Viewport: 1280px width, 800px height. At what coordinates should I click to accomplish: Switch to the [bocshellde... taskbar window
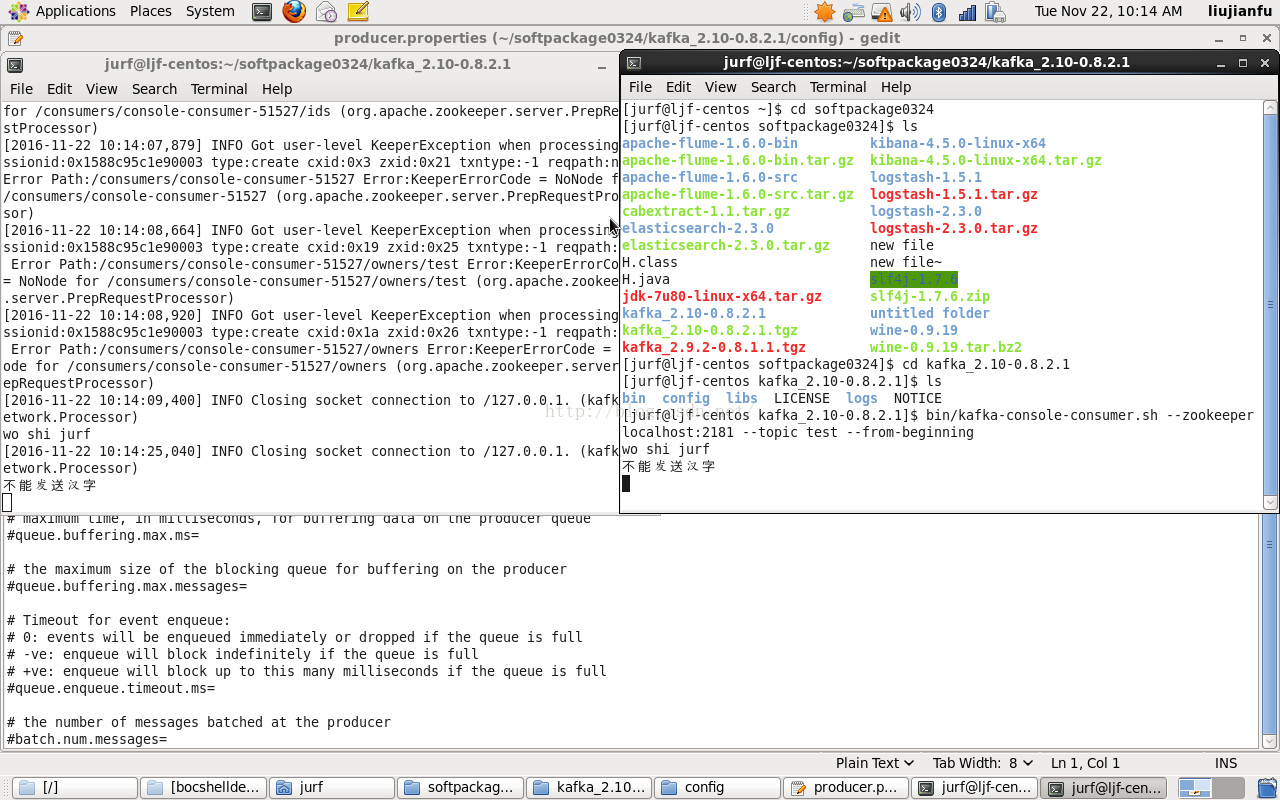pos(204,788)
